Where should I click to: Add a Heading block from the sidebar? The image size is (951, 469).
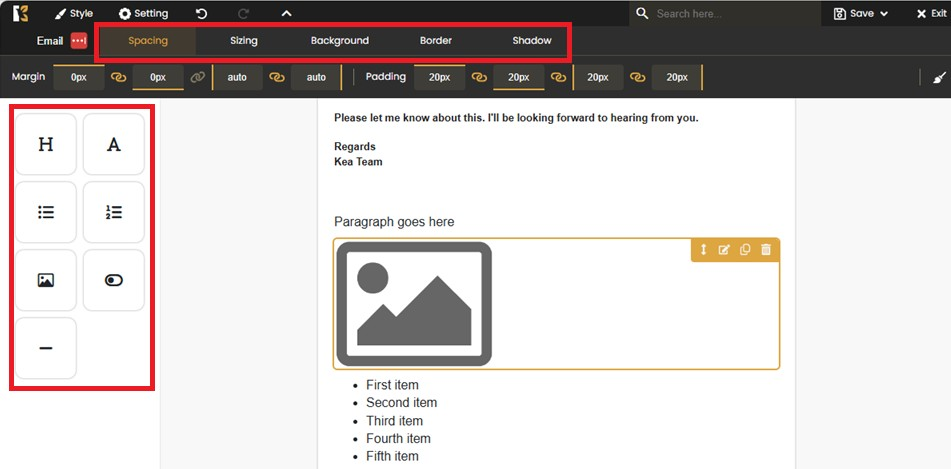(x=46, y=145)
